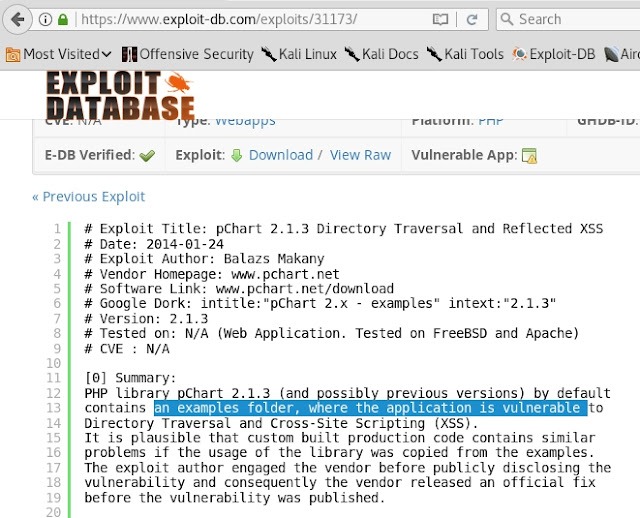This screenshot has height=518, width=640.
Task: Click '# Version: 2.1.3' line
Action: pyautogui.click(x=146, y=318)
